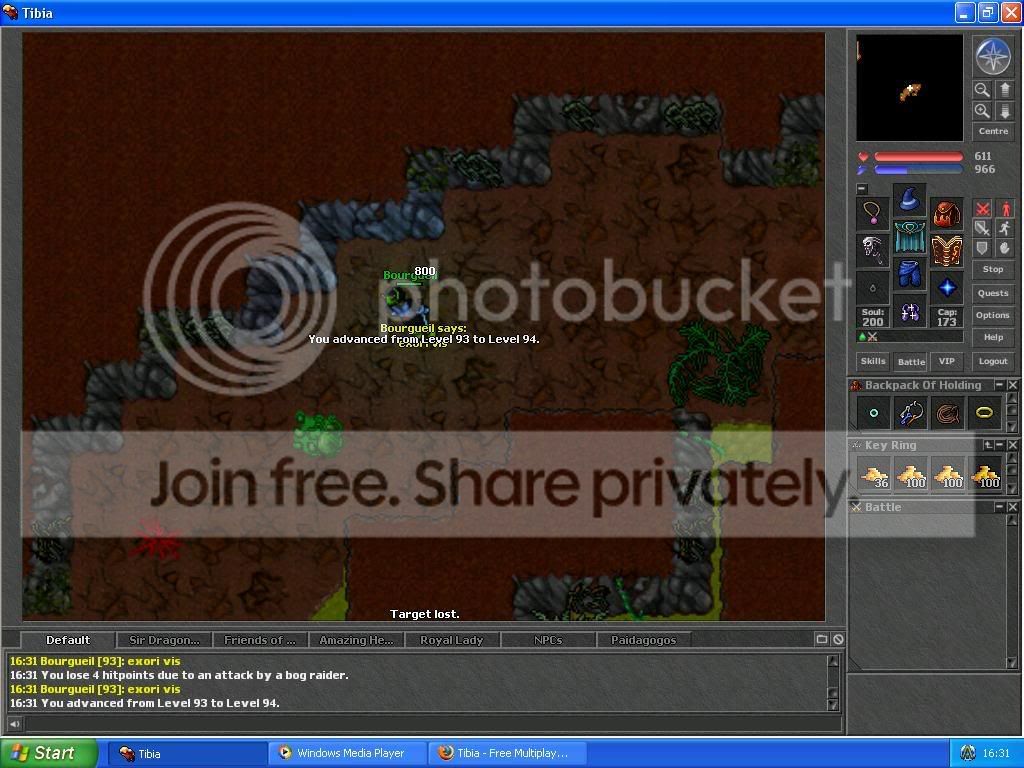The height and width of the screenshot is (768, 1024).
Task: Click the skull staff in weapon slot
Action: click(x=872, y=250)
